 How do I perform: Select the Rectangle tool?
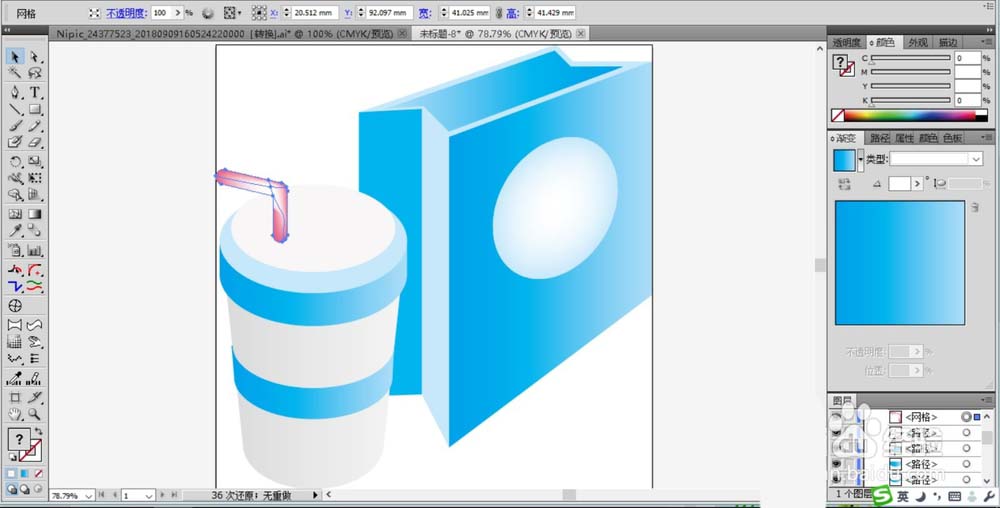34,110
